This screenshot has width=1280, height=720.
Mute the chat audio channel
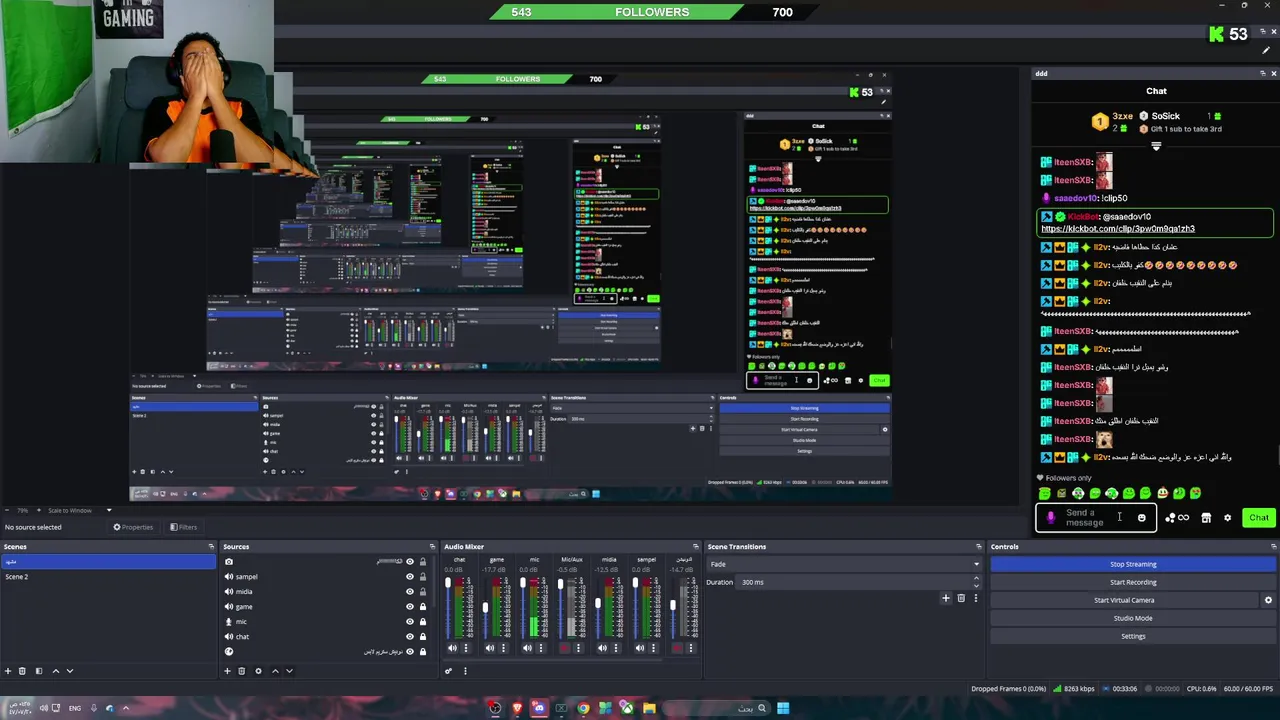click(452, 648)
